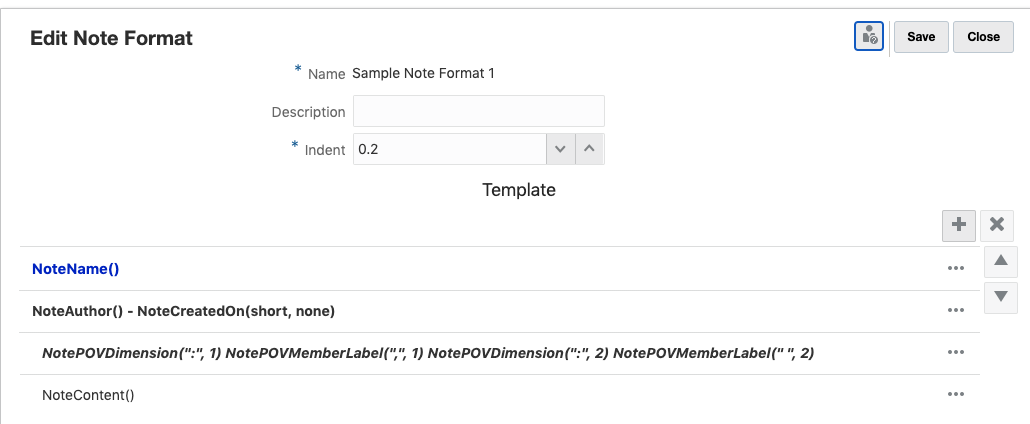1030x424 pixels.
Task: Open the ellipsis menu for the NotePOVDimension row
Action: [956, 353]
